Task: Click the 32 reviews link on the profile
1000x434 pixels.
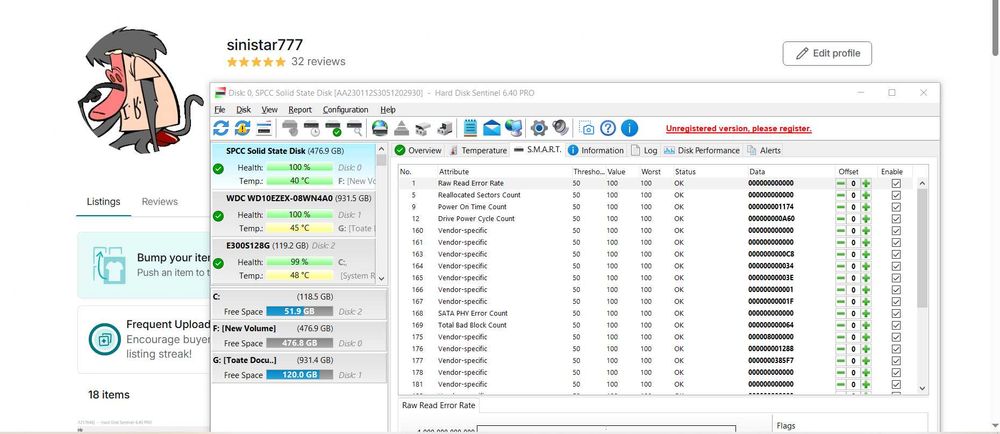Action: click(x=318, y=62)
